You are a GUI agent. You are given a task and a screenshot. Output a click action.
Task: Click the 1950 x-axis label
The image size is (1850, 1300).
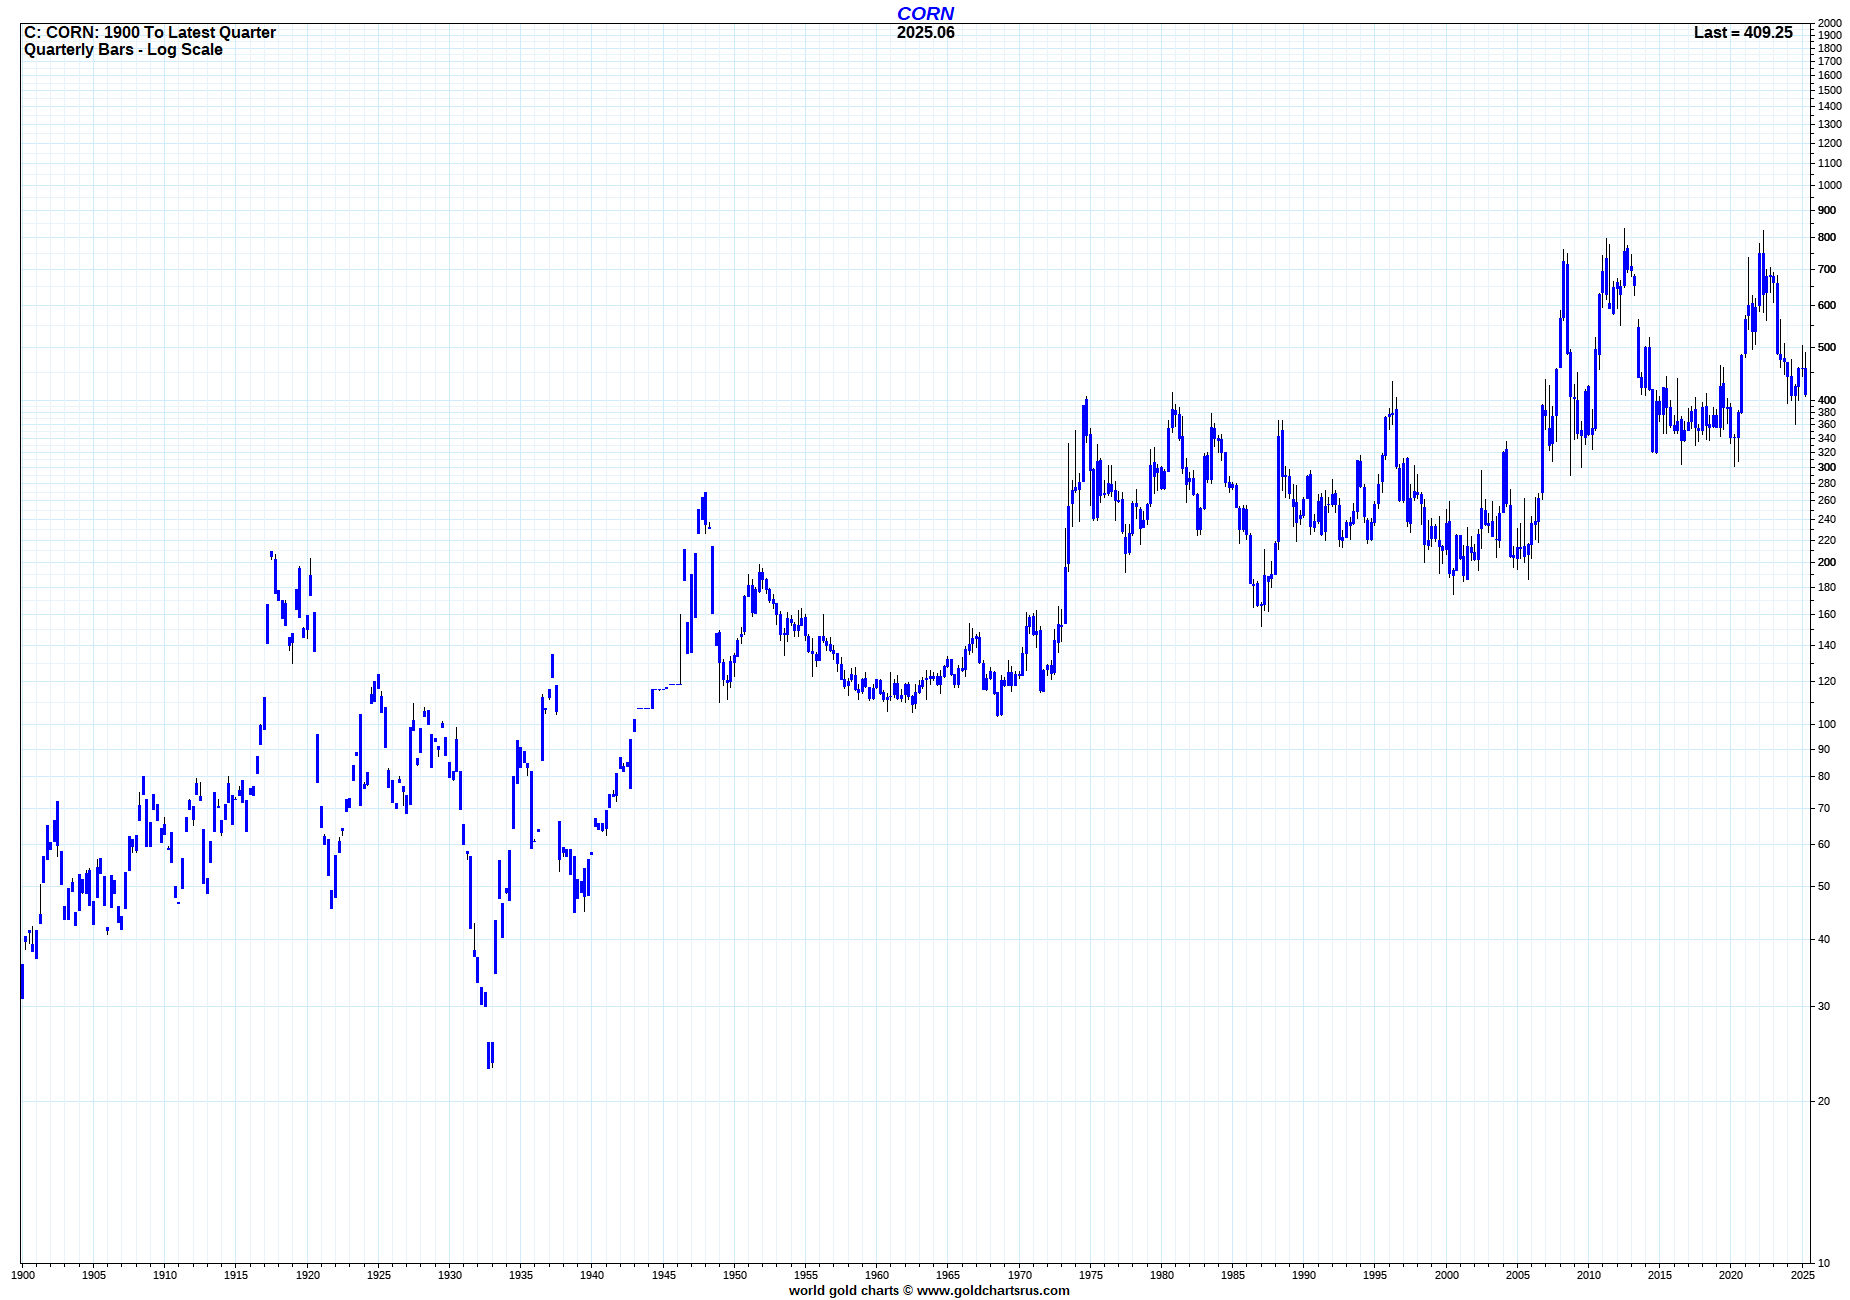[x=735, y=1275]
